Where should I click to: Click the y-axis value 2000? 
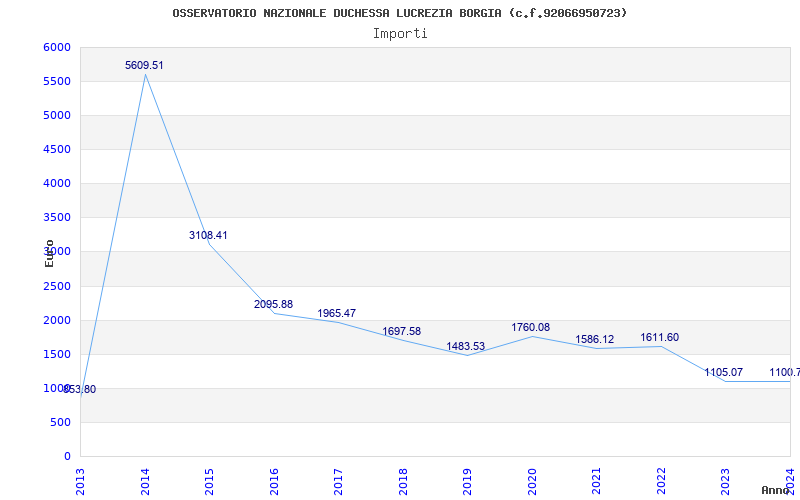tap(57, 320)
